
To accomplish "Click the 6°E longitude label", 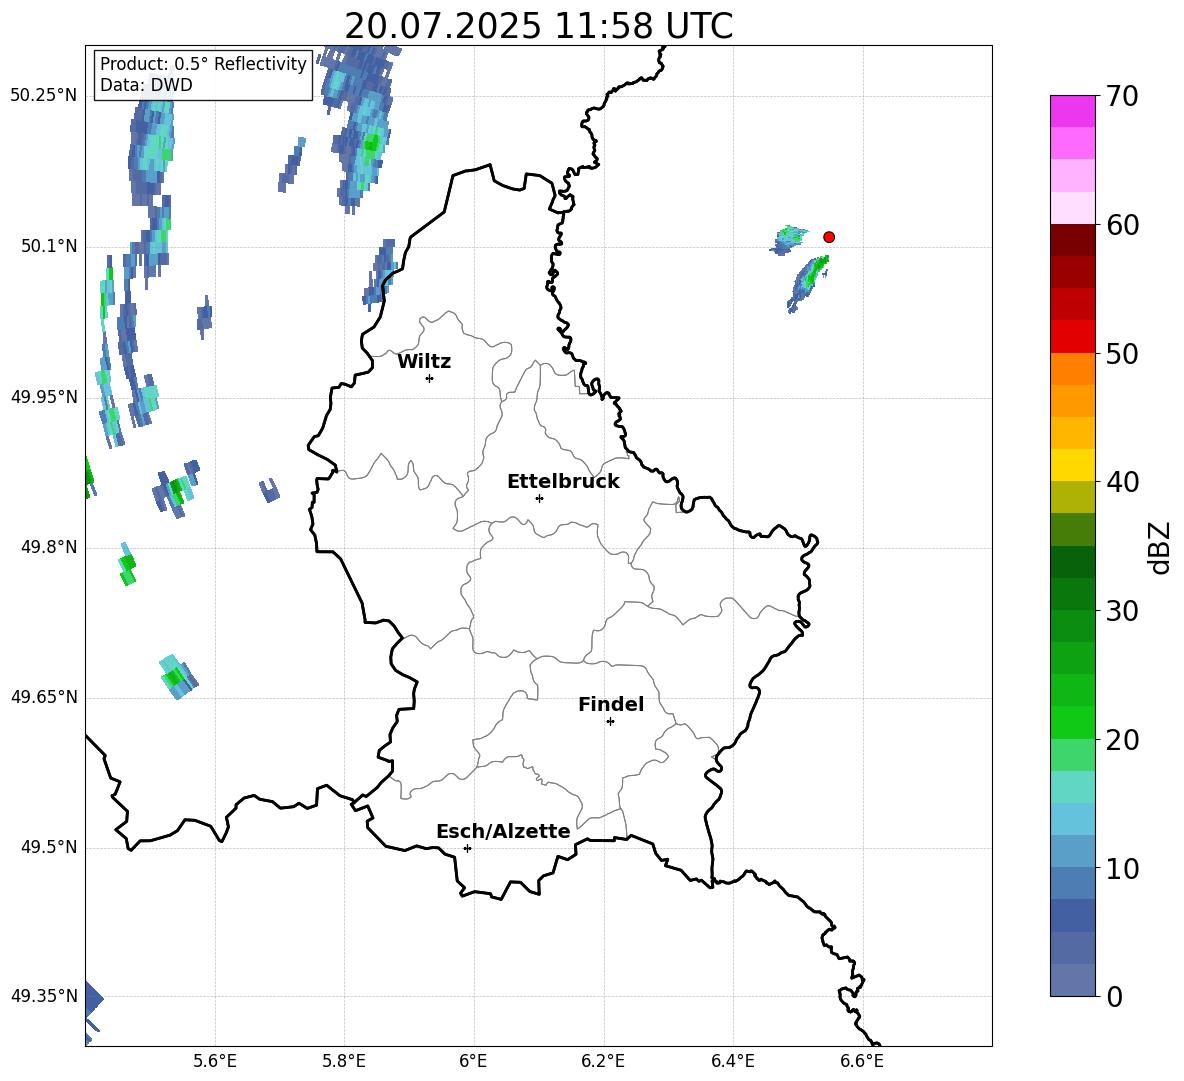I will pyautogui.click(x=473, y=1061).
